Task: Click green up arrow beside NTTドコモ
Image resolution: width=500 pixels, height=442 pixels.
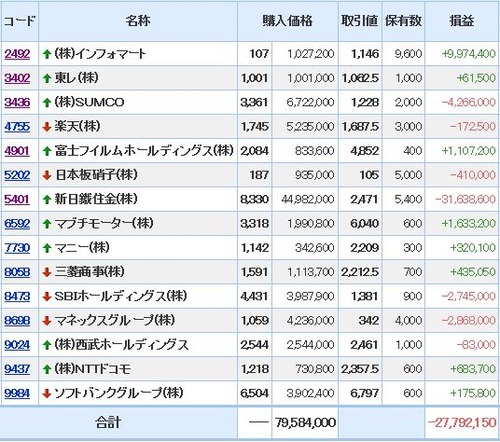Action: [x=47, y=369]
